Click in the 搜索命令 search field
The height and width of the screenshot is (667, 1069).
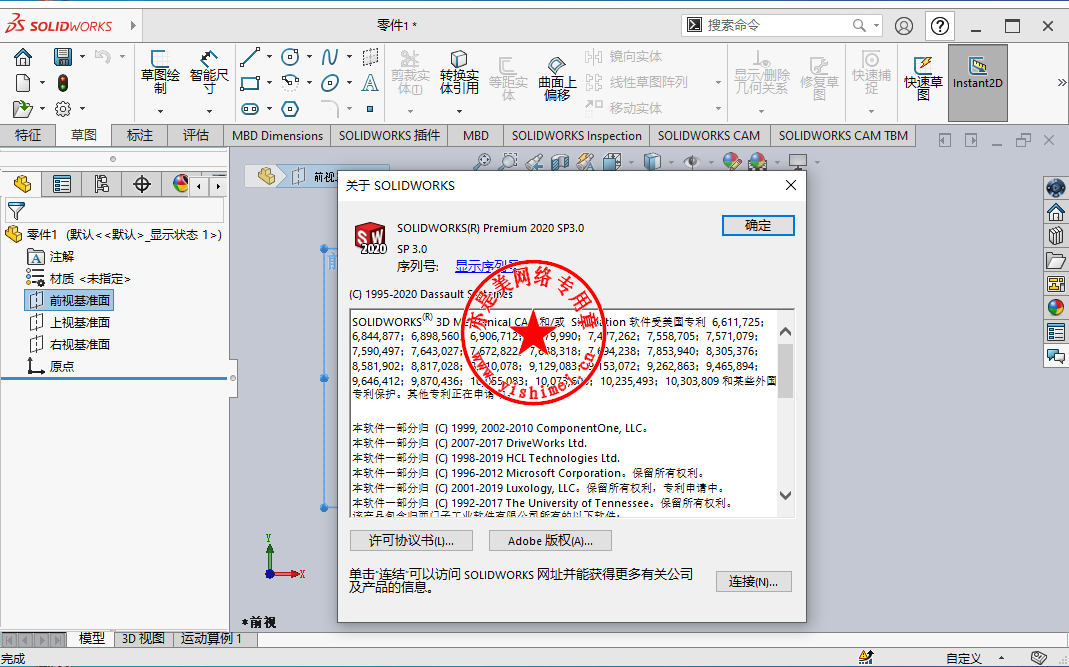(777, 26)
